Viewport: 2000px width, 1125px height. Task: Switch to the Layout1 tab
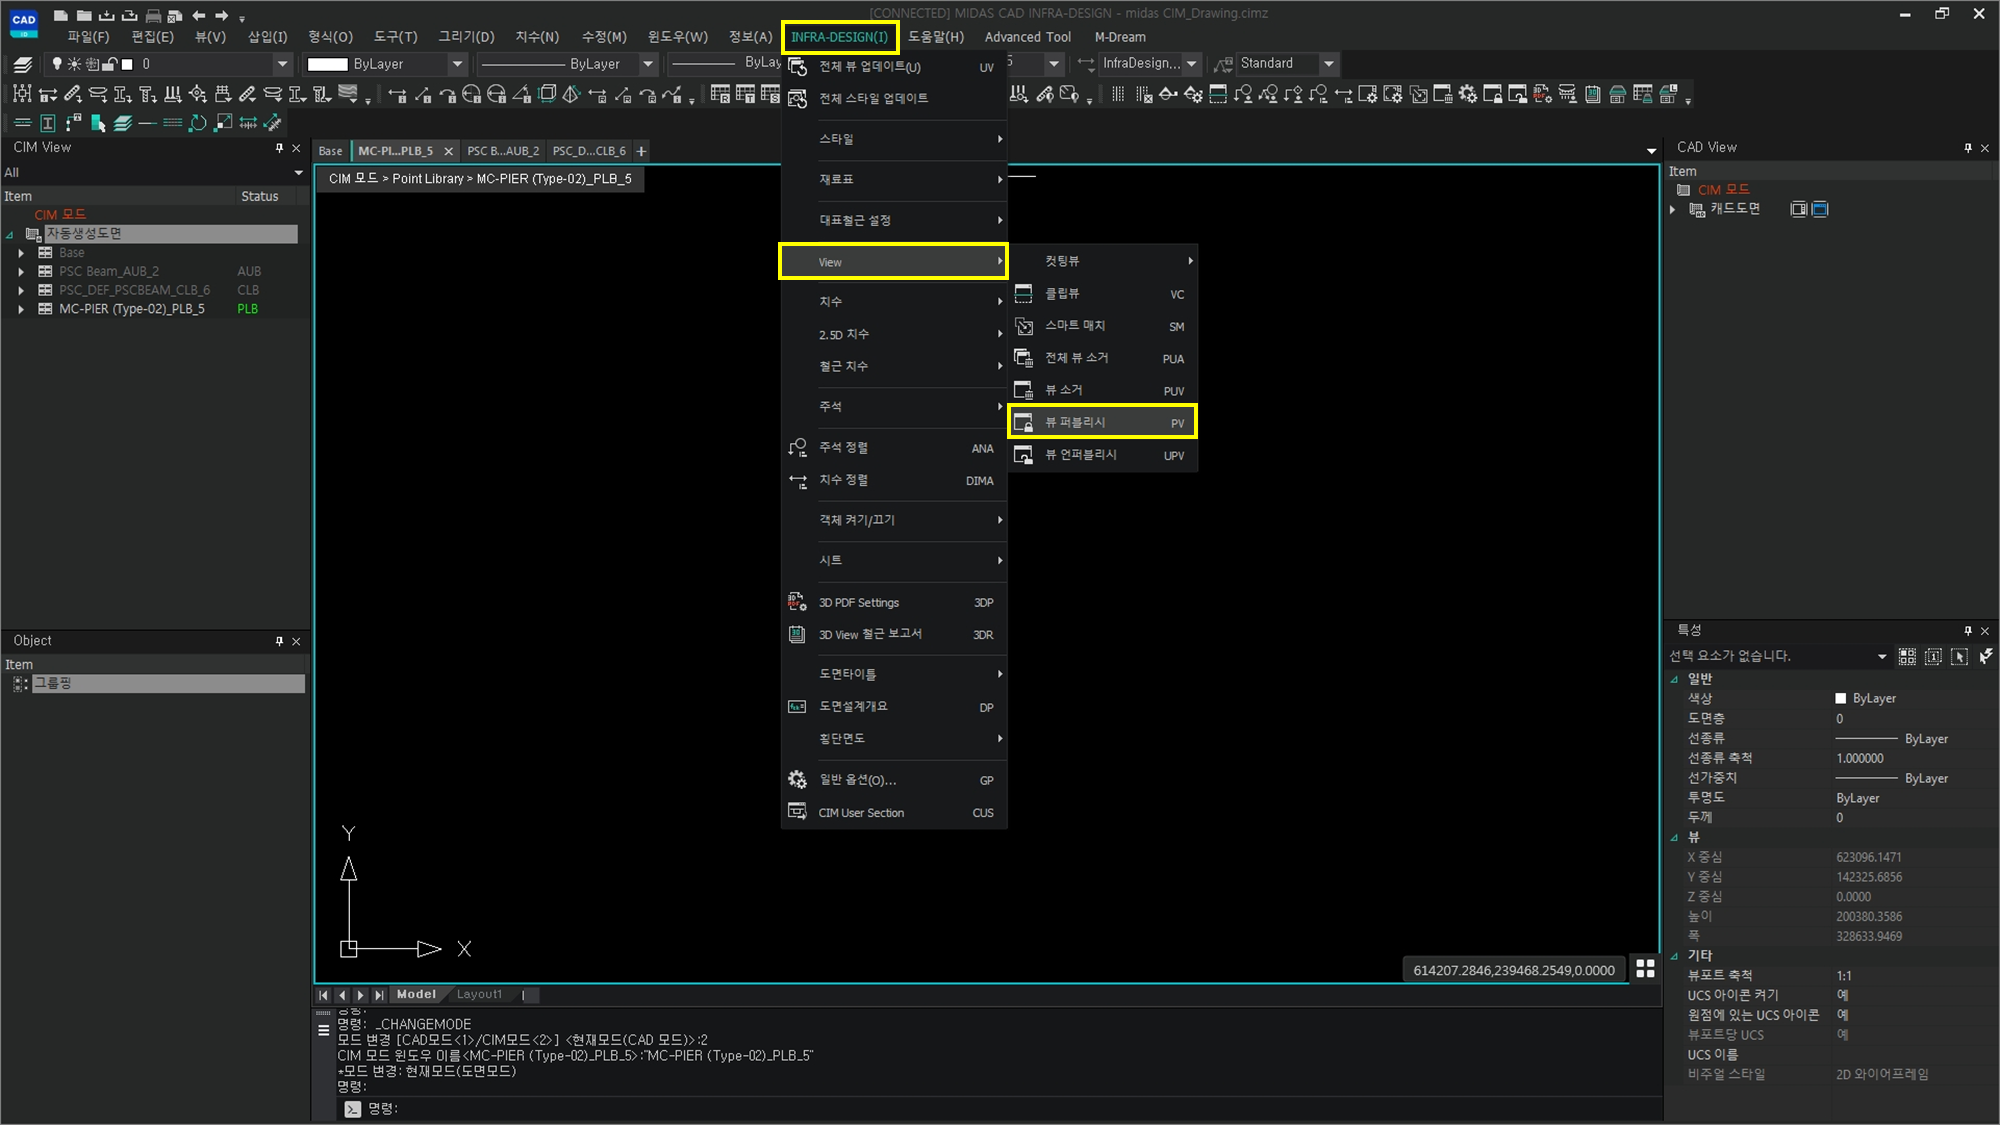tap(479, 994)
